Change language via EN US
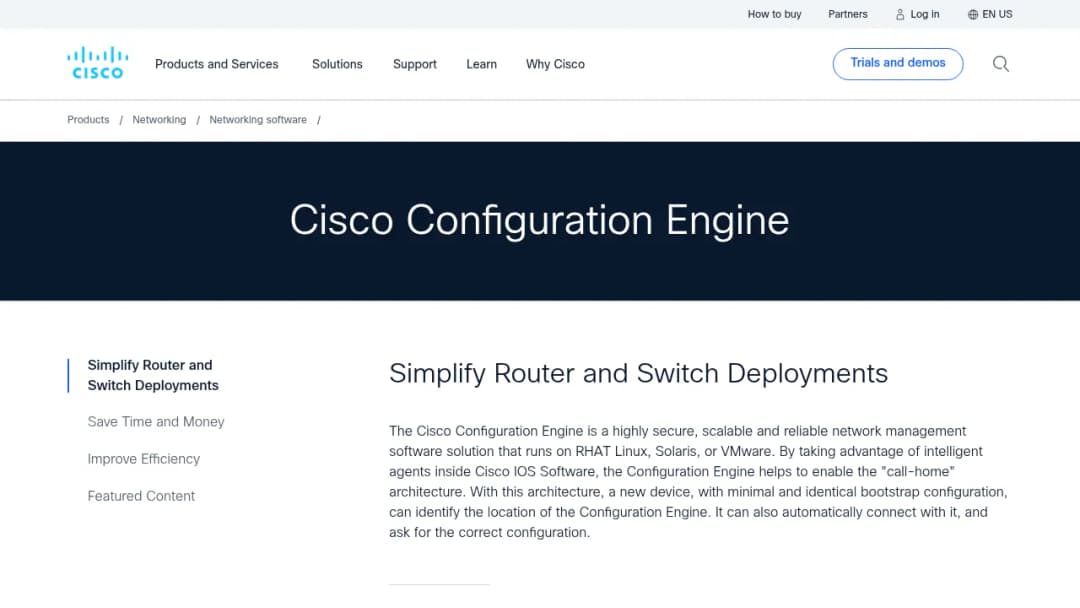Viewport: 1080px width, 608px height. pyautogui.click(x=997, y=14)
